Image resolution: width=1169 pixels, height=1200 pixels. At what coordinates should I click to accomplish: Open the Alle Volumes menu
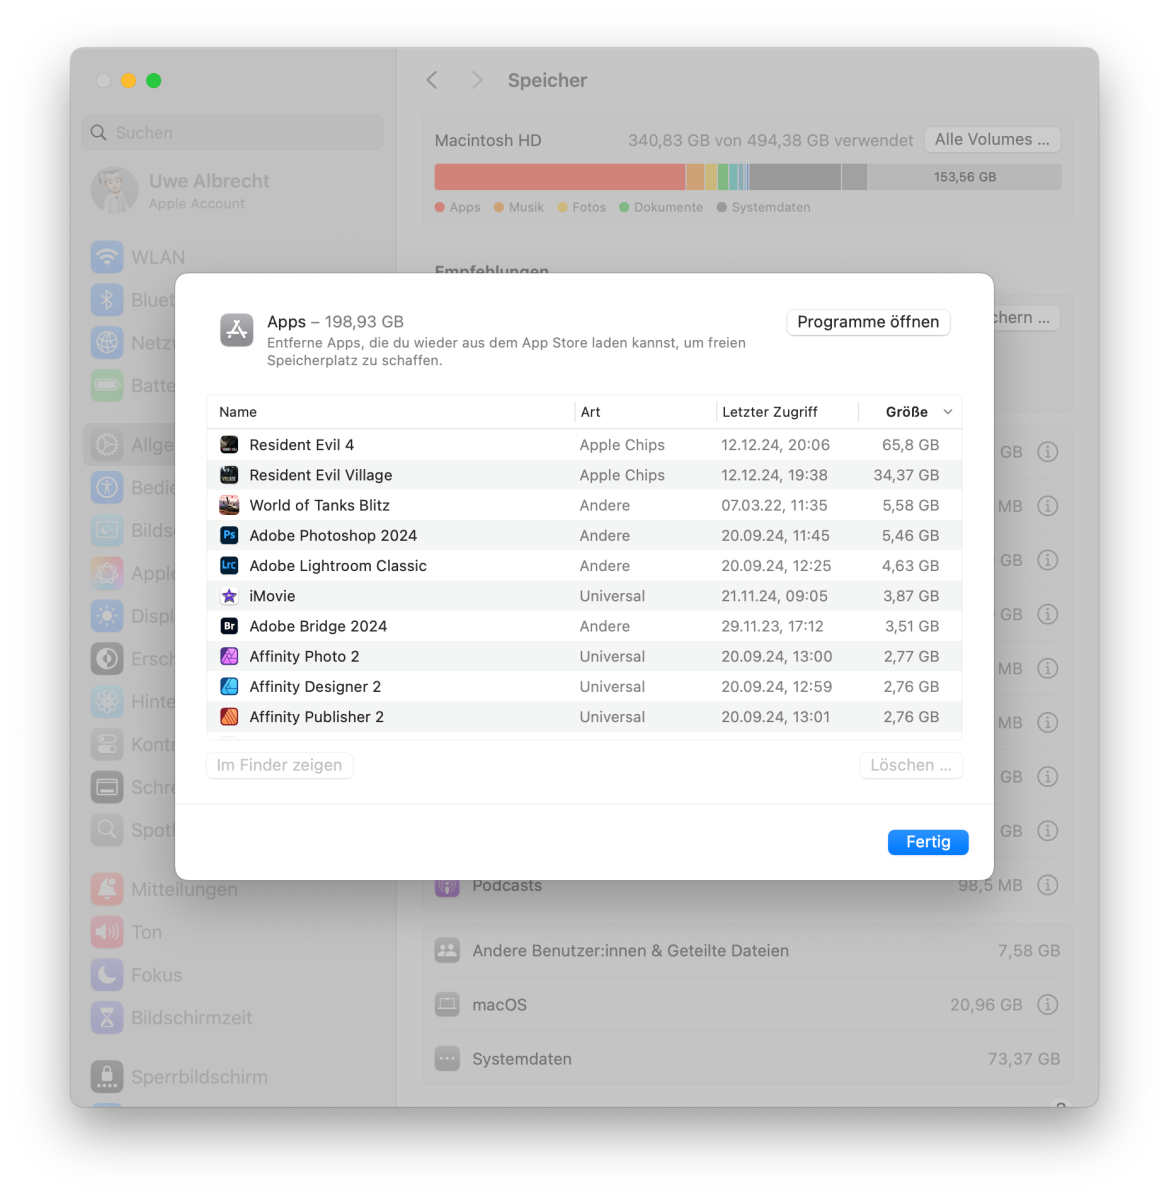[992, 140]
